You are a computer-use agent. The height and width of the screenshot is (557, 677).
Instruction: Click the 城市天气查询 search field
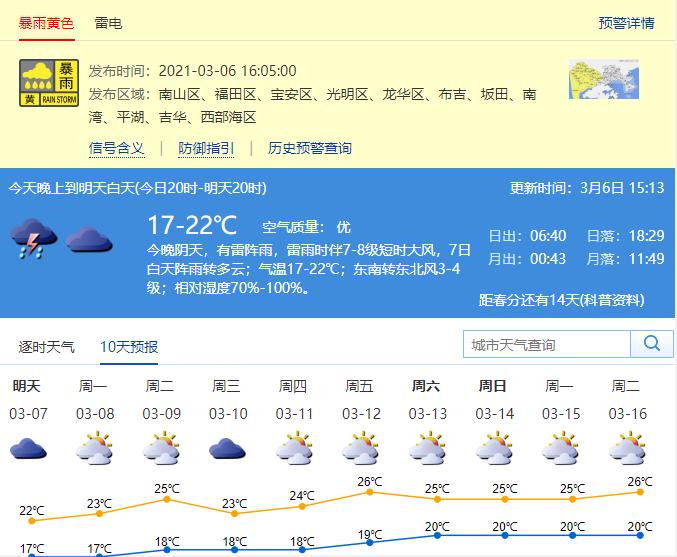click(547, 344)
